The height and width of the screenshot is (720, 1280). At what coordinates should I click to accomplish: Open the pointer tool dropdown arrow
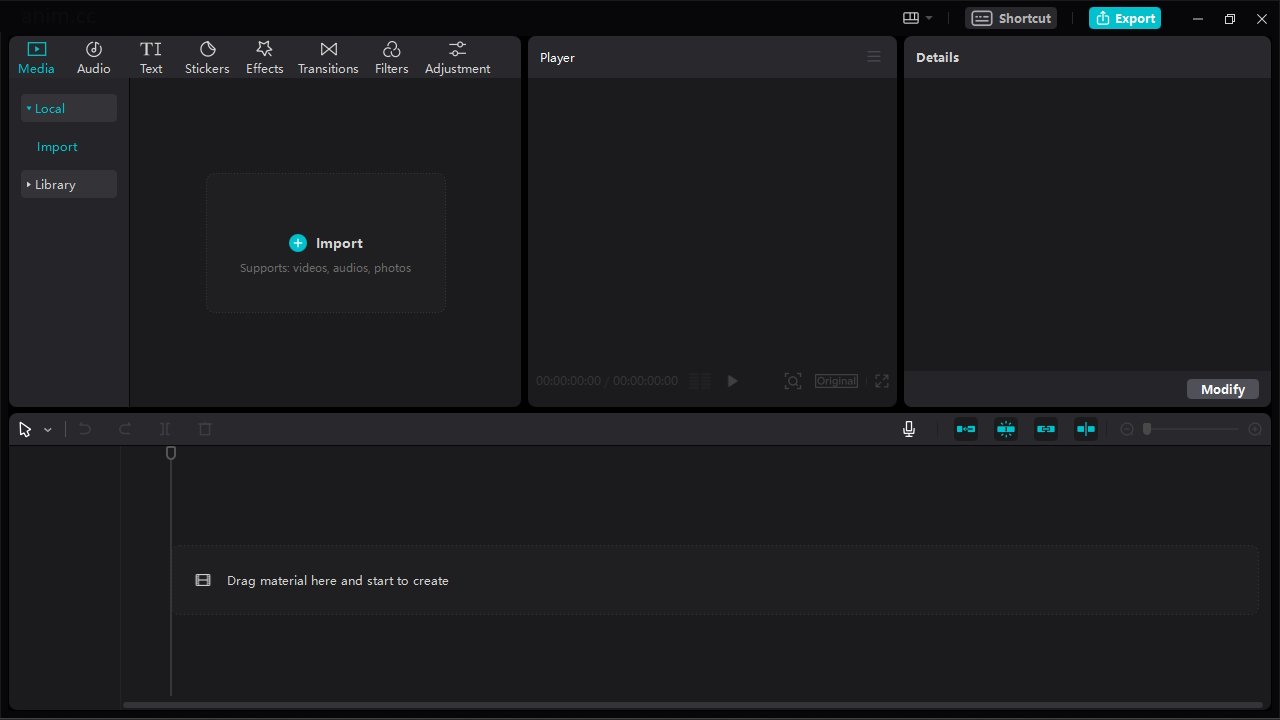coord(48,430)
